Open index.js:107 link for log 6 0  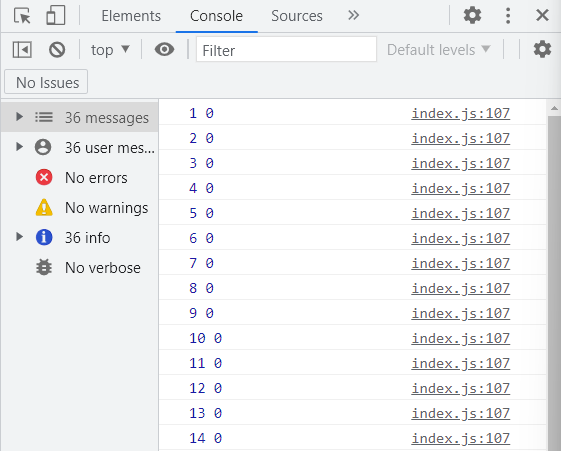coord(460,239)
